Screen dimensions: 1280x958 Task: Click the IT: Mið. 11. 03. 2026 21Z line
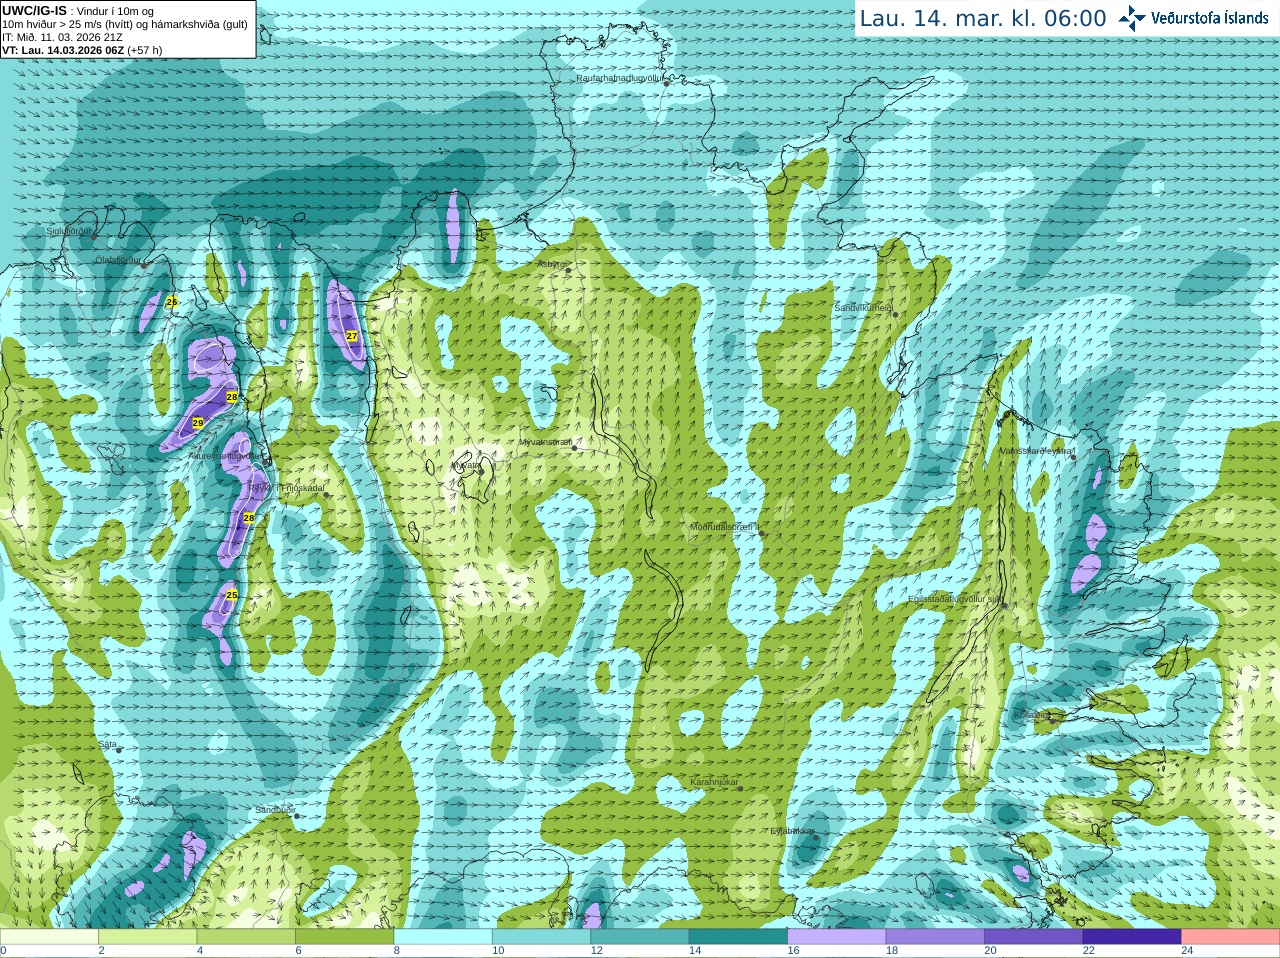pos(62,37)
